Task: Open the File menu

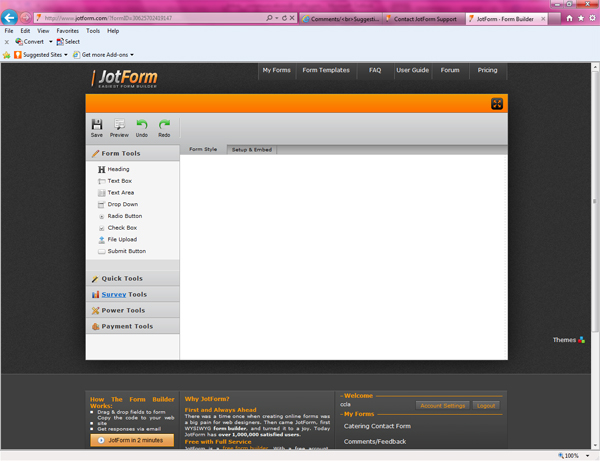Action: tap(9, 31)
